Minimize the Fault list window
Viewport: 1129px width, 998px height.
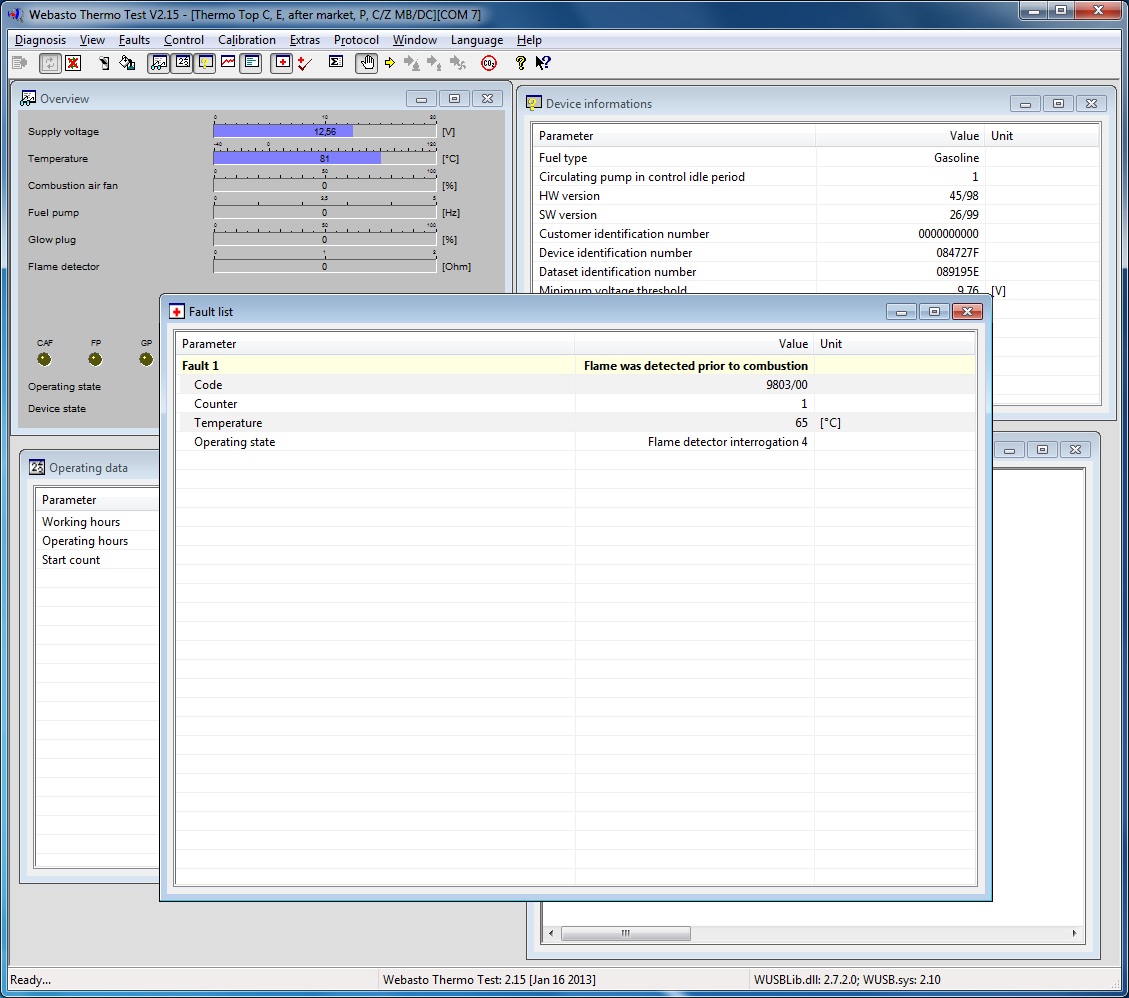[x=901, y=312]
